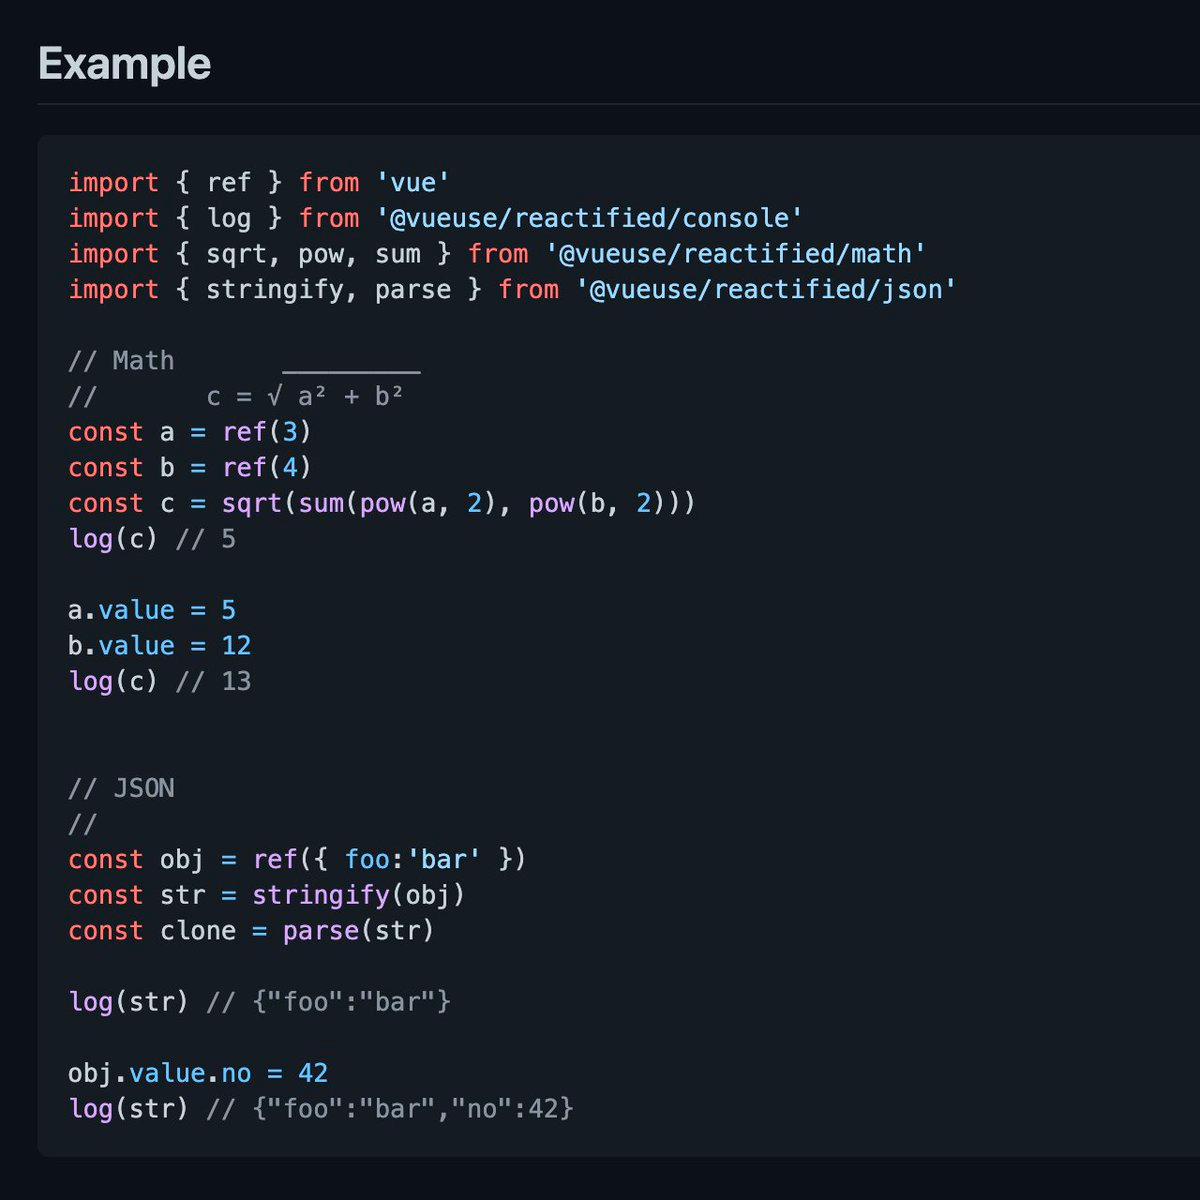Click the 'bar' string in the obj declaration
Screen dimensions: 1200x1200
coord(443,860)
